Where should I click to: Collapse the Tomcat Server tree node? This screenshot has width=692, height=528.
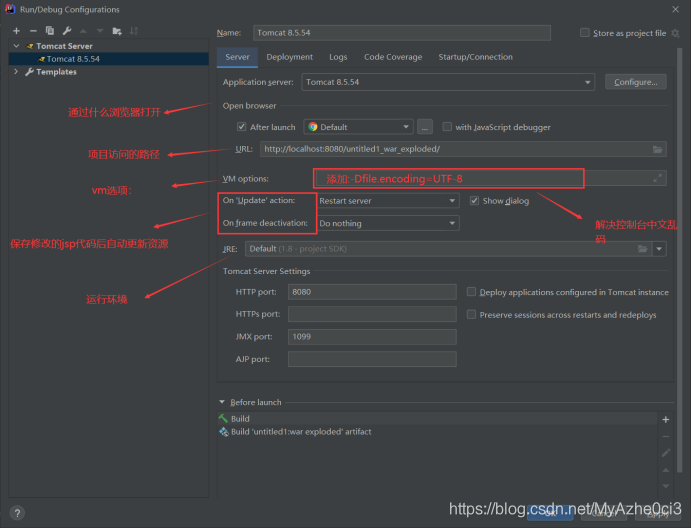click(x=16, y=46)
